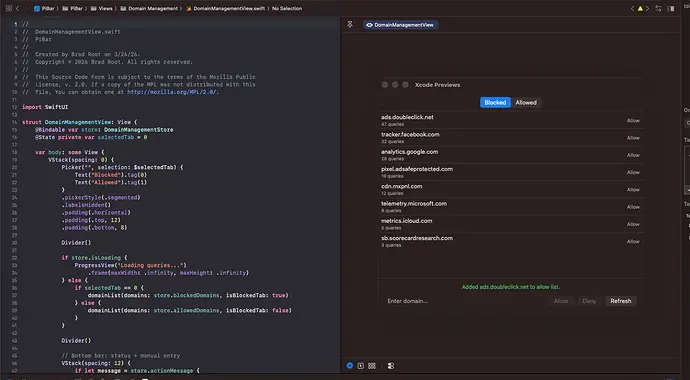Image resolution: width=690 pixels, height=380 pixels.
Task: Click the '.labelsHidden()' line
Action: [86, 205]
